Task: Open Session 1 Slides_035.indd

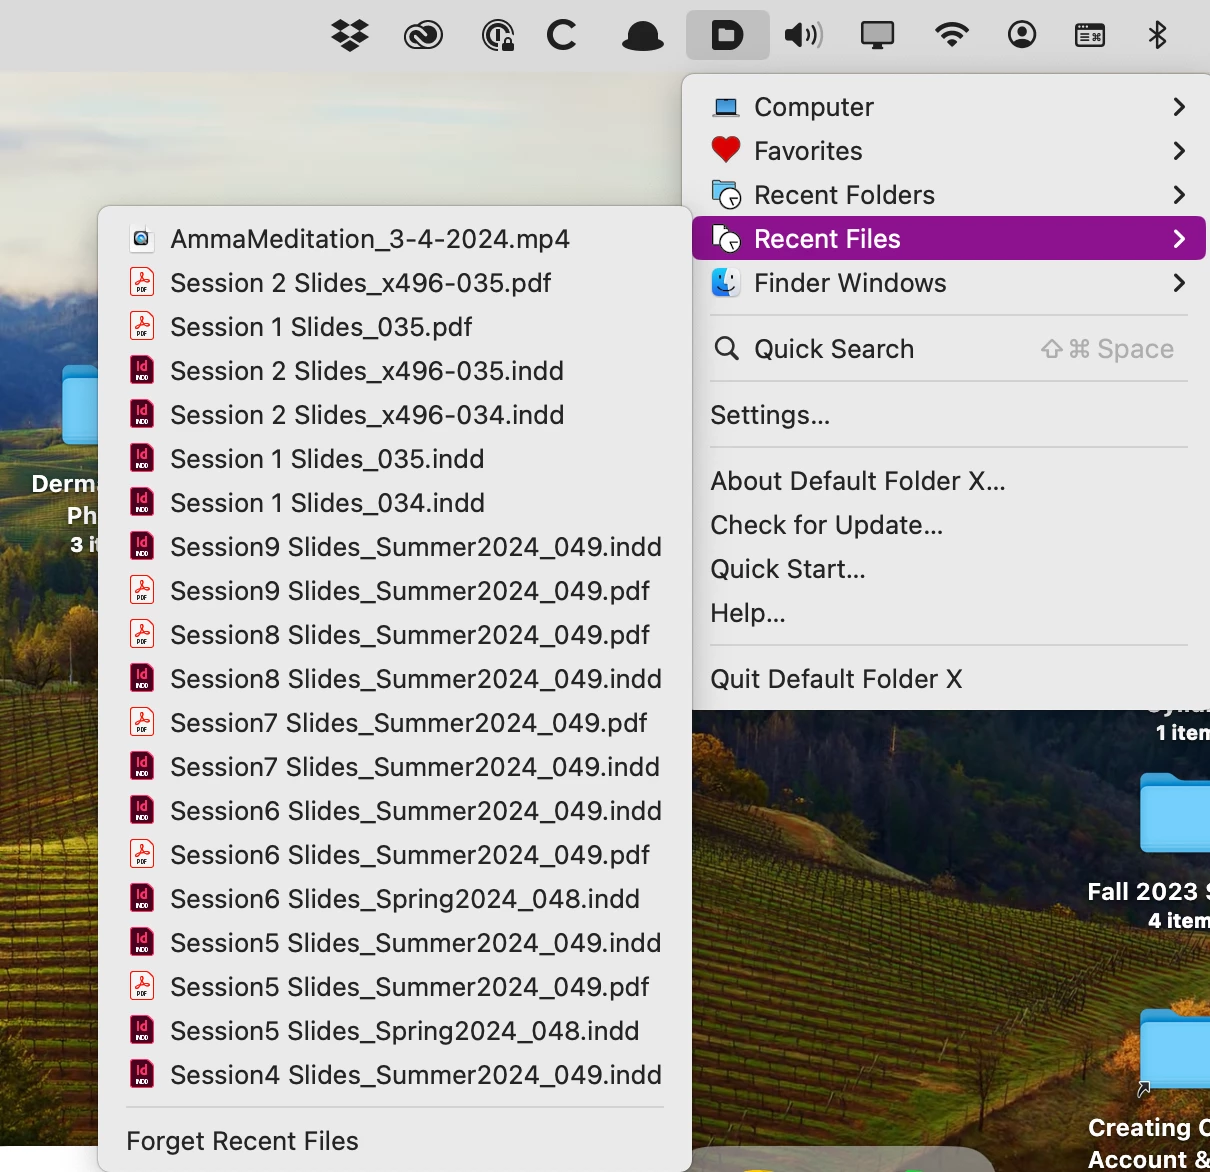Action: click(395, 459)
